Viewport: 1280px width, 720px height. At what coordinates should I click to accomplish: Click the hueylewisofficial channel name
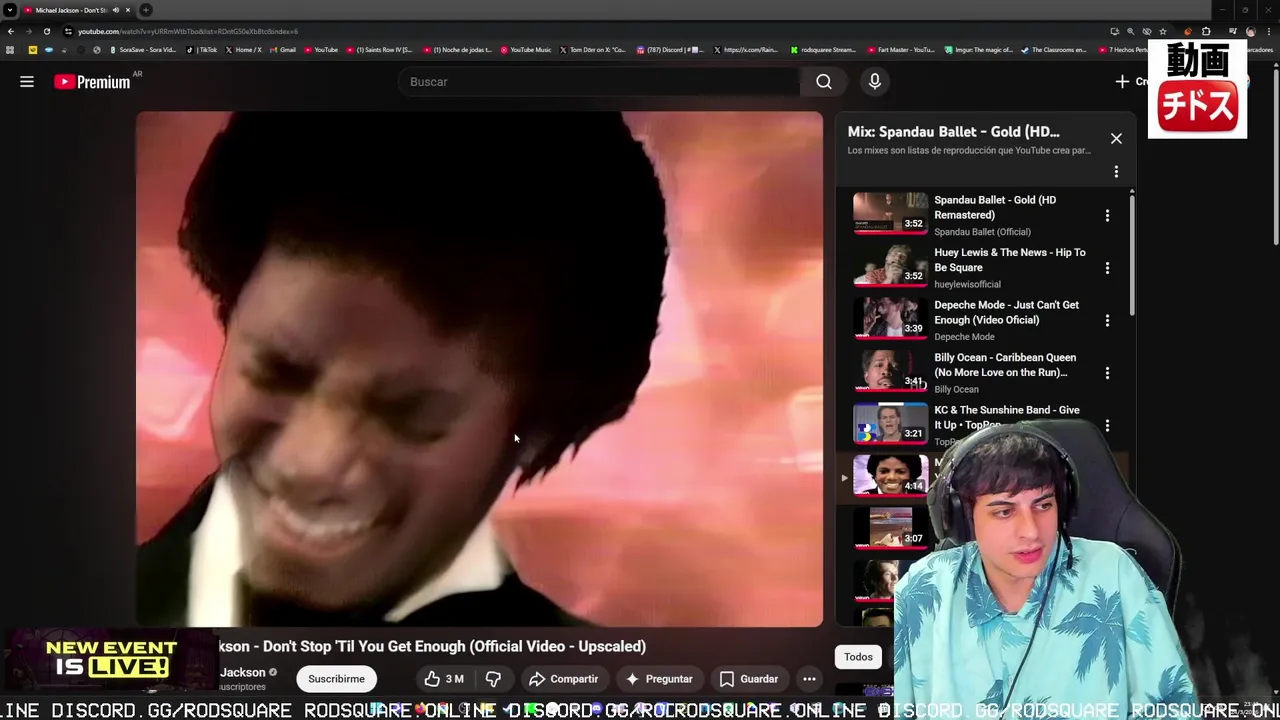(x=967, y=285)
